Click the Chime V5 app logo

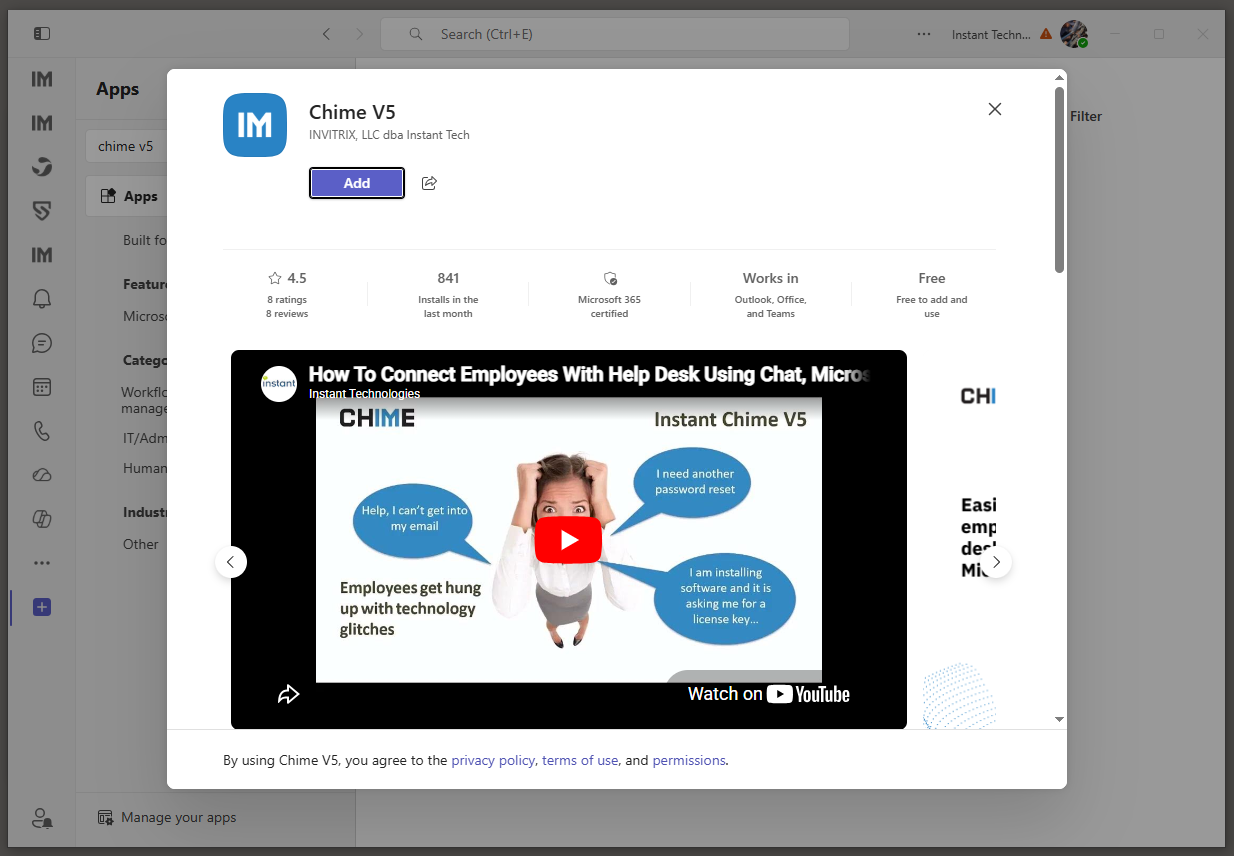[255, 125]
